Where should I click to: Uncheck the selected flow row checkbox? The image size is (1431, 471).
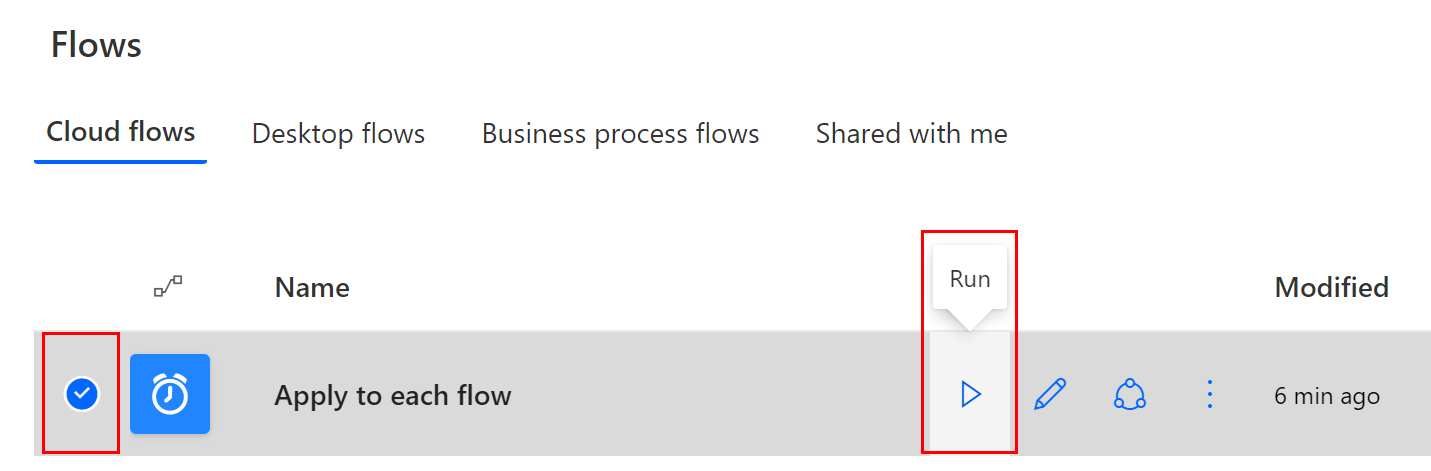click(82, 394)
